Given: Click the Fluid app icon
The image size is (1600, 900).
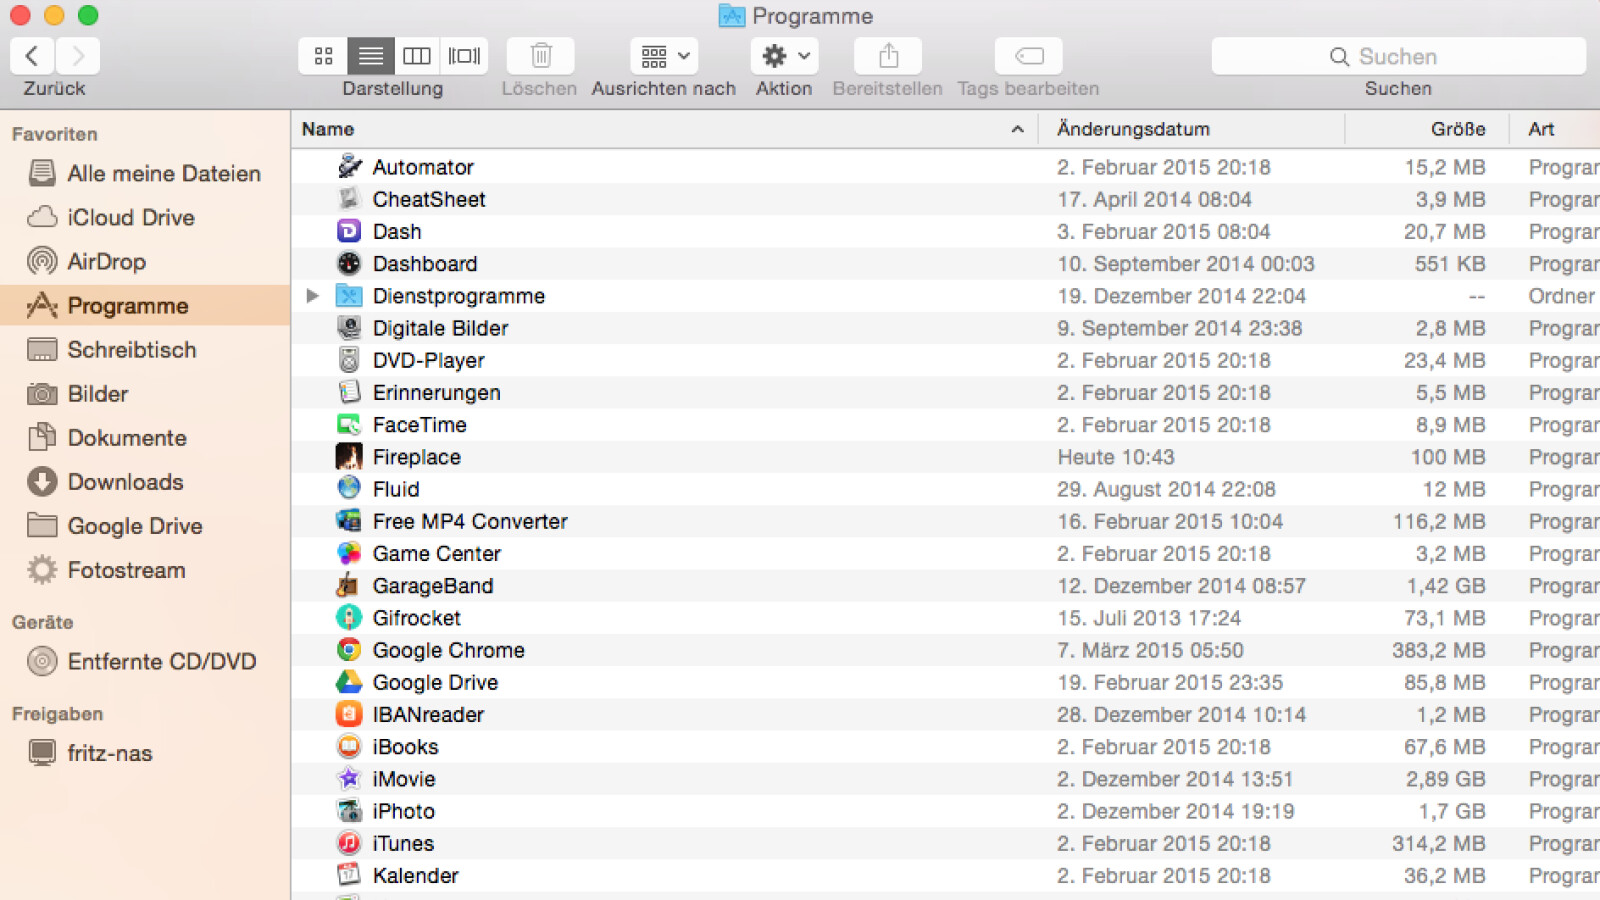Looking at the screenshot, I should click(349, 489).
